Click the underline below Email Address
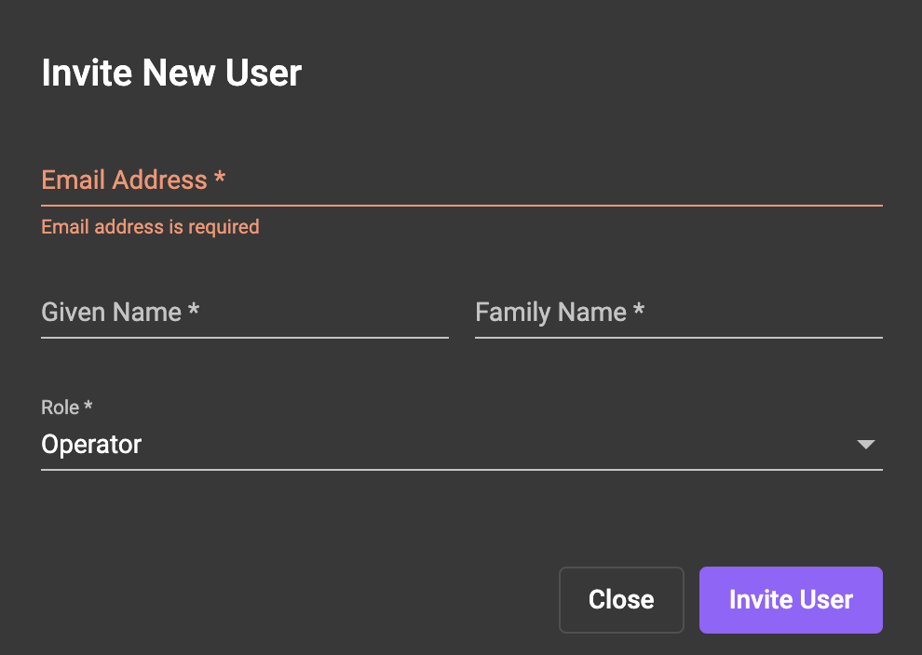This screenshot has width=922, height=655. pyautogui.click(x=460, y=201)
